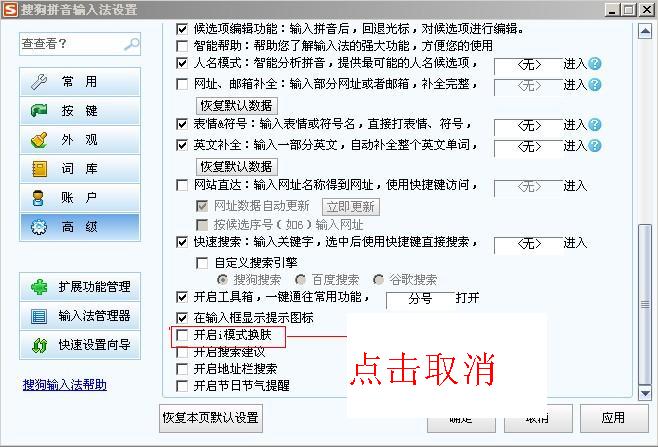Open the 搜狗输入法帮助 link
The width and height of the screenshot is (658, 447).
[65, 385]
